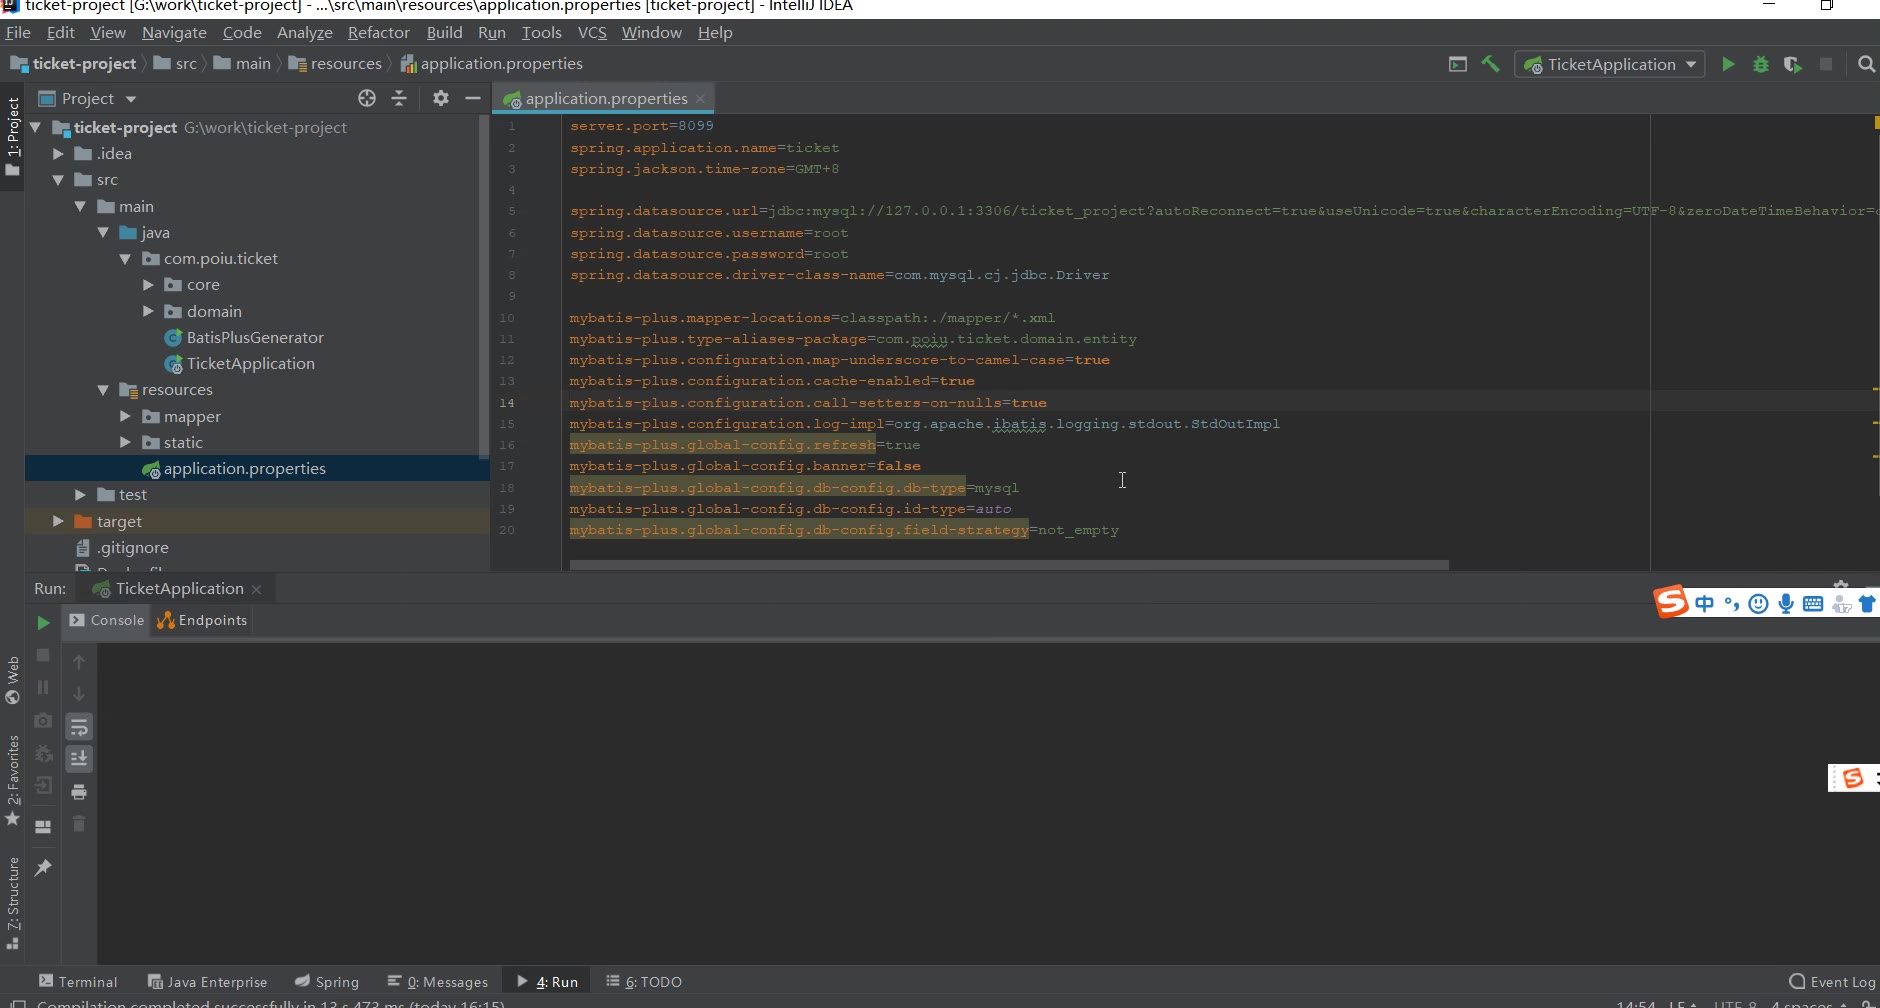Click locate current file crosshair icon
The image size is (1880, 1008).
coord(367,98)
